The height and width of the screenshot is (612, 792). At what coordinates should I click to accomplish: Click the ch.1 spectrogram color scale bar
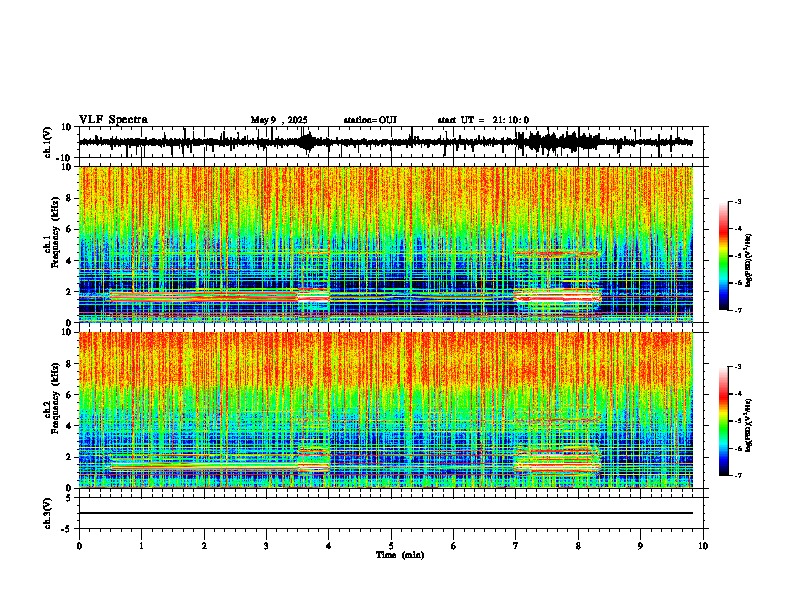point(723,256)
